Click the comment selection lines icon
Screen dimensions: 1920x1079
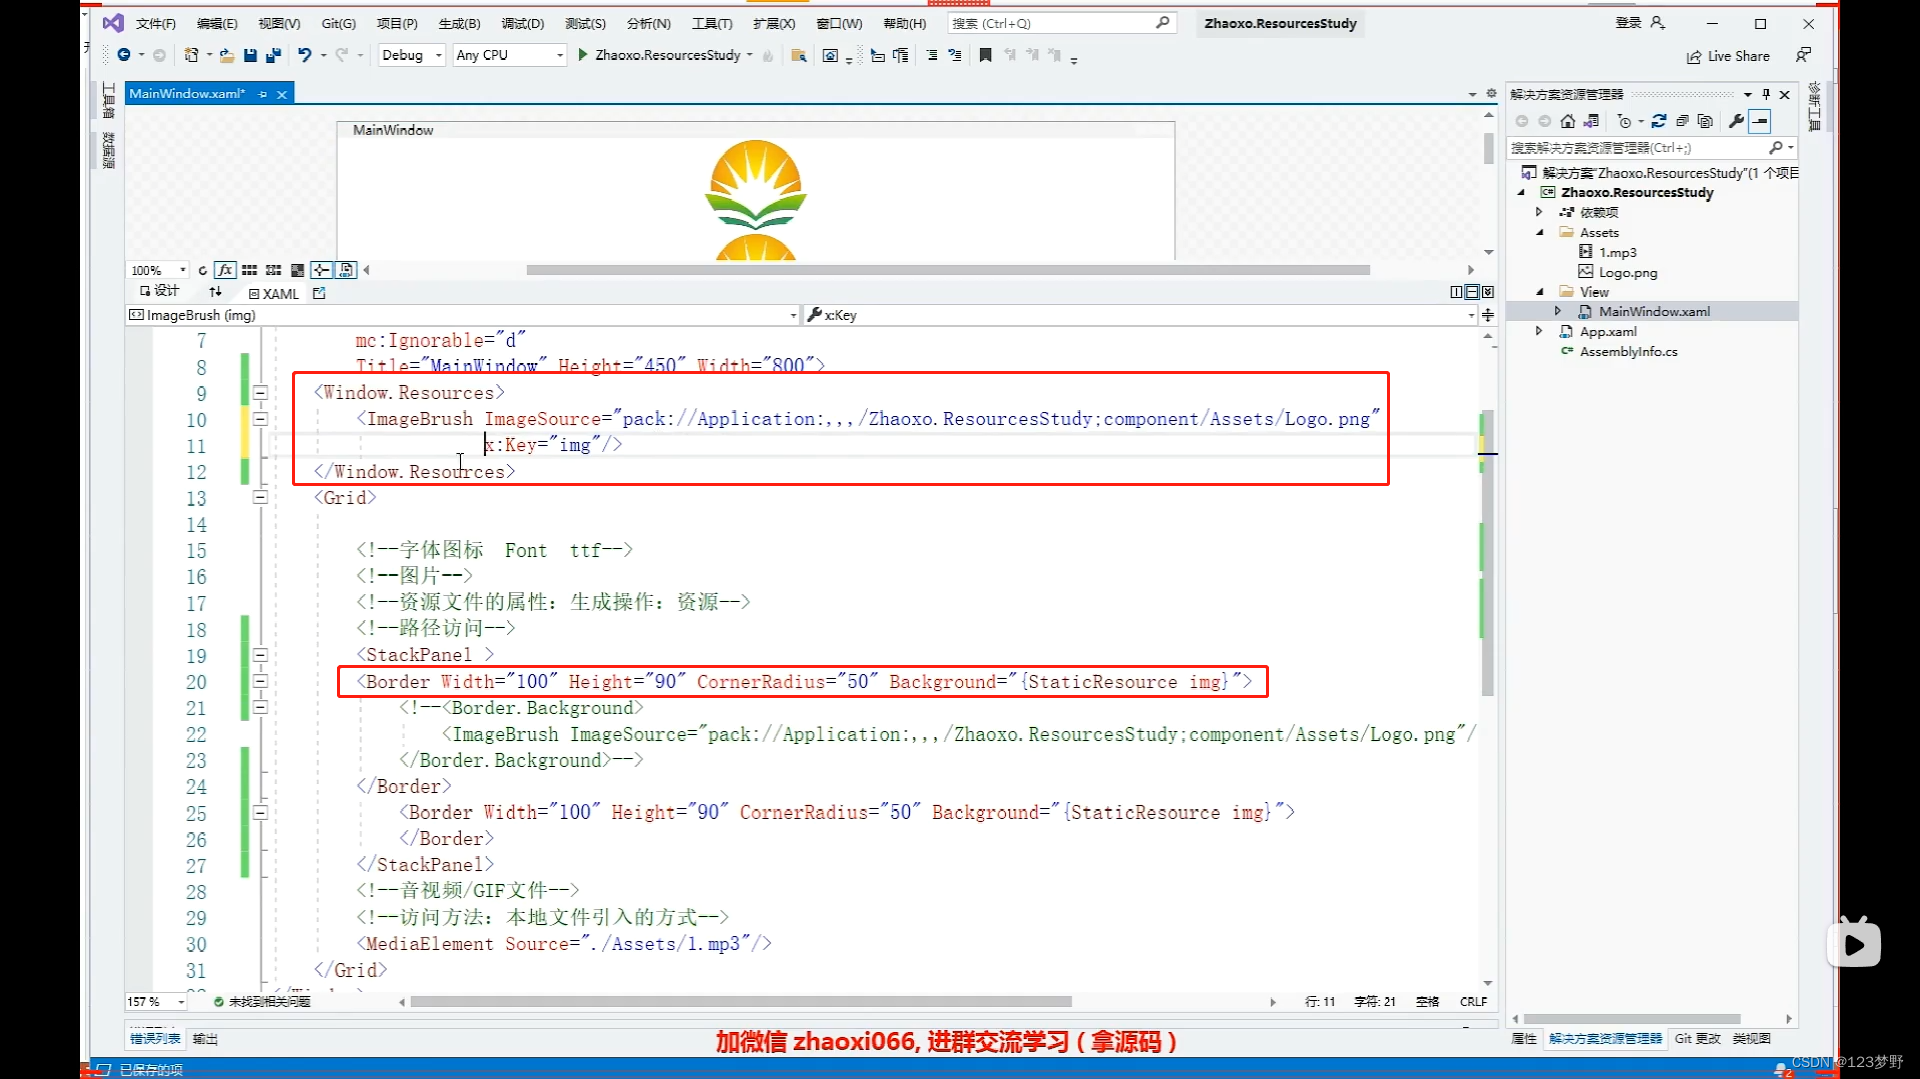pyautogui.click(x=932, y=56)
